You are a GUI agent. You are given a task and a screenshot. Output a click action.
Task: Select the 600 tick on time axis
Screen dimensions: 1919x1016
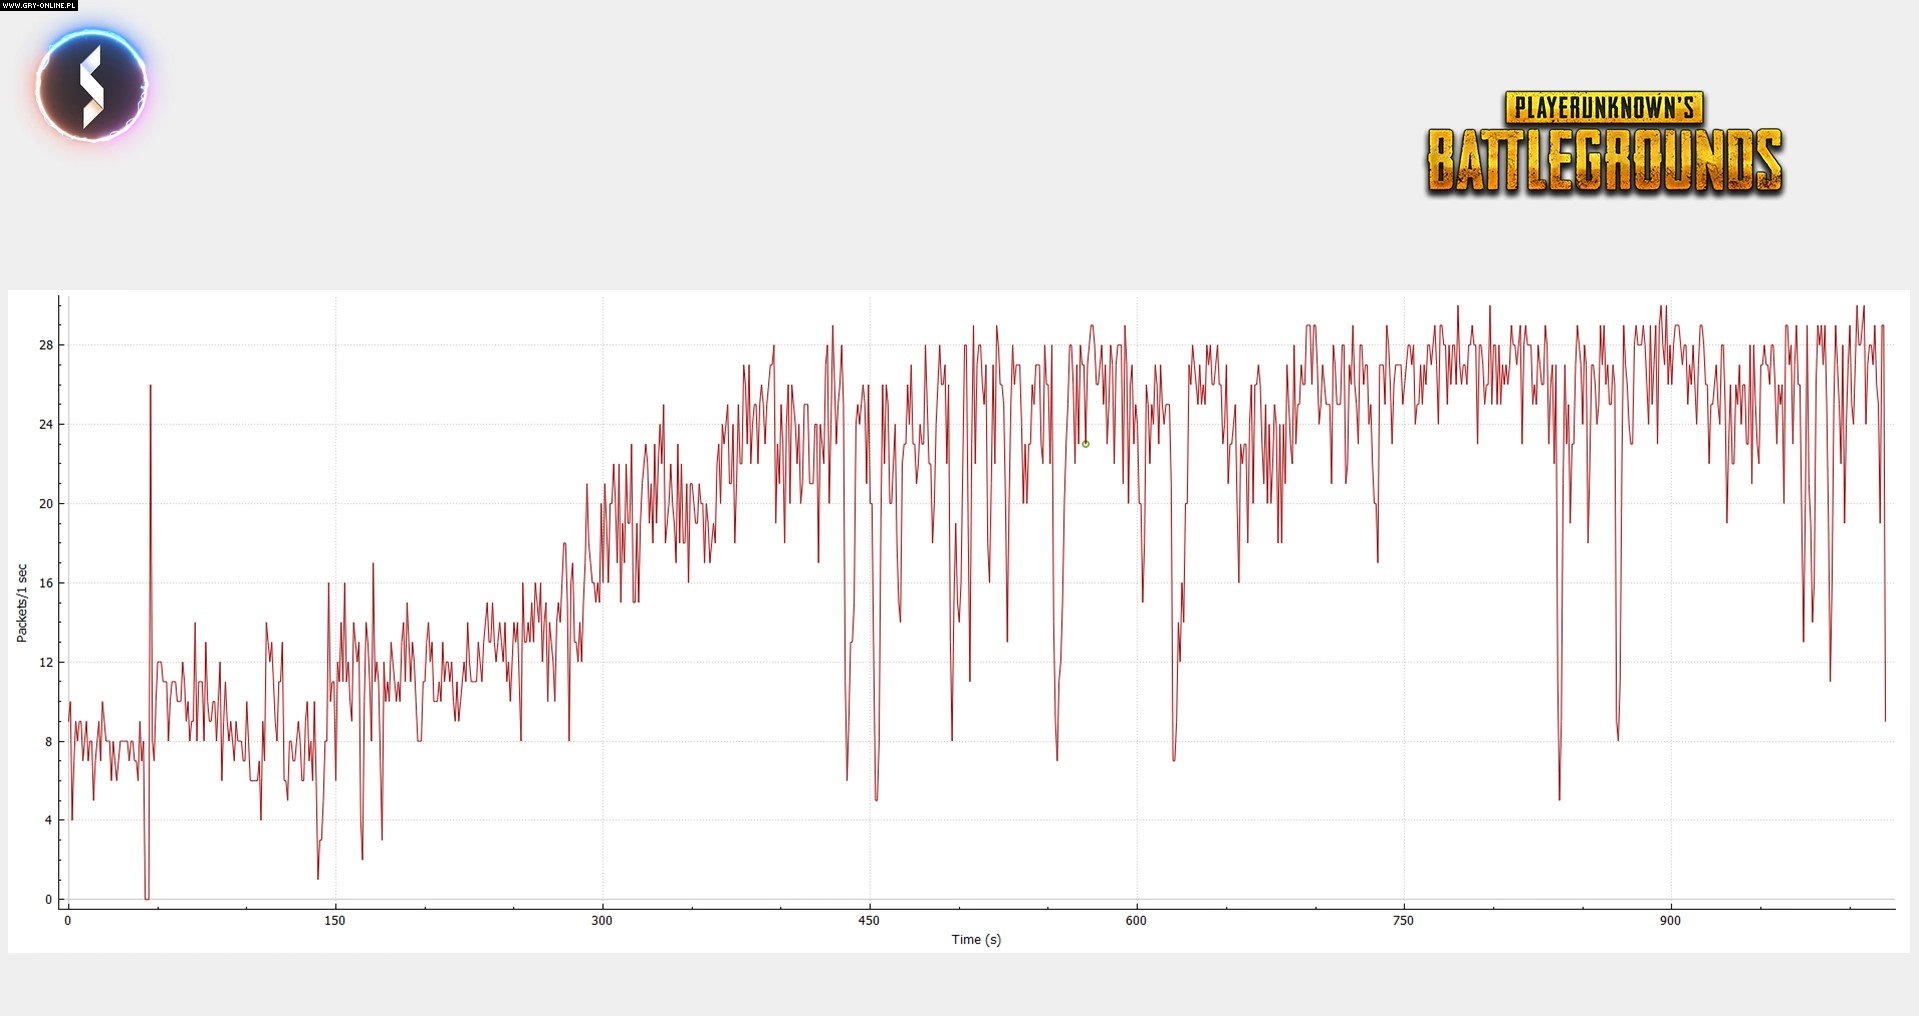pos(1136,920)
